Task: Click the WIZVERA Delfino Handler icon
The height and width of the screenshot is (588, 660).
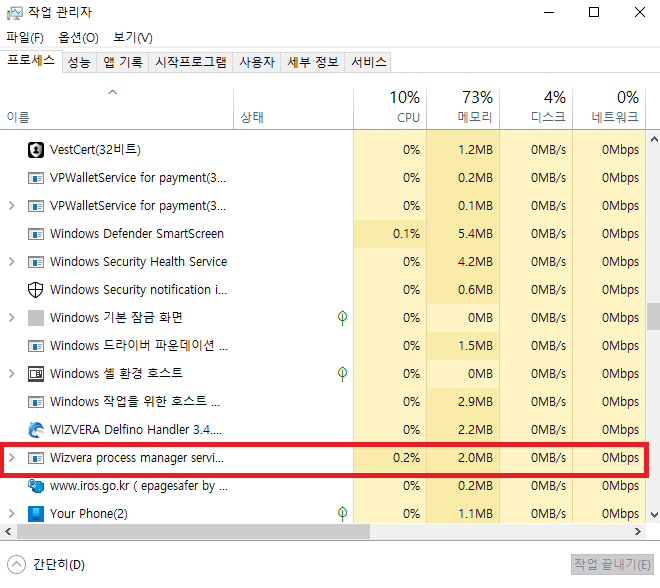Action: 36,430
